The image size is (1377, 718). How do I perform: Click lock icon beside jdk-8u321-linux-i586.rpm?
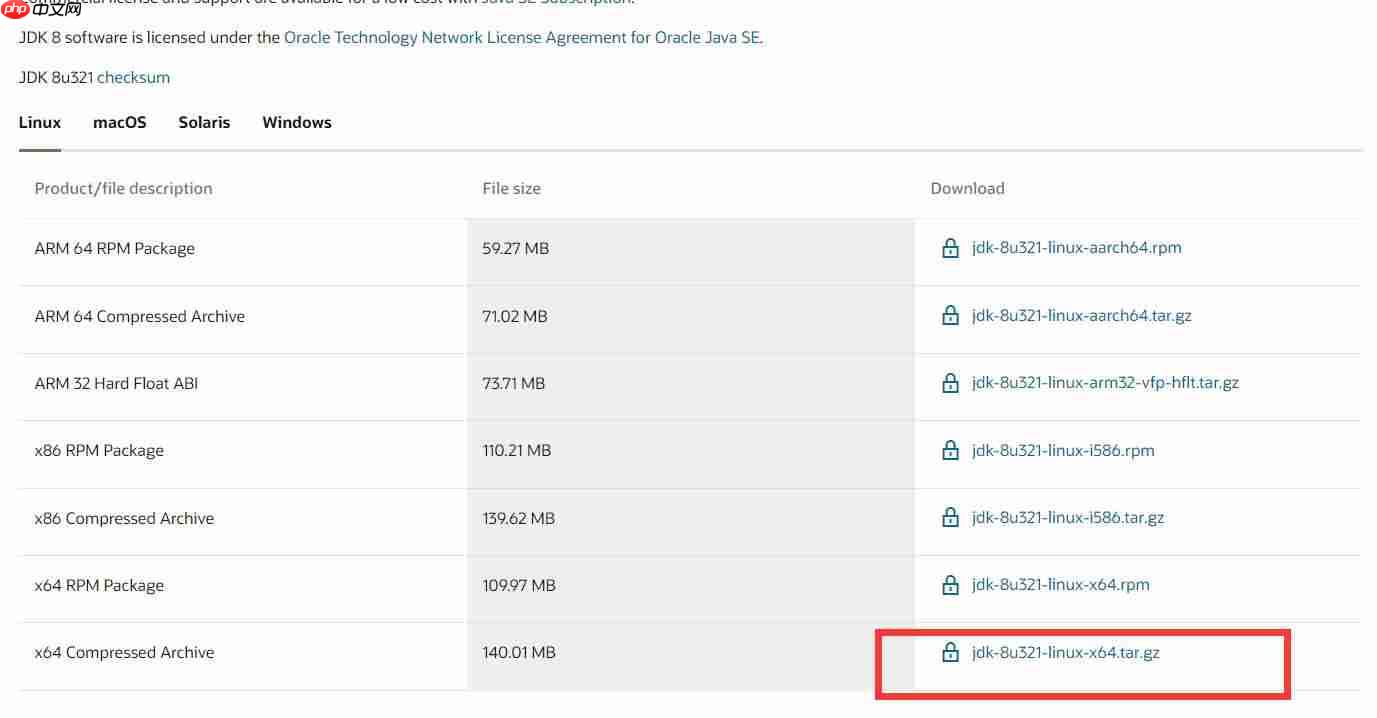click(x=950, y=451)
